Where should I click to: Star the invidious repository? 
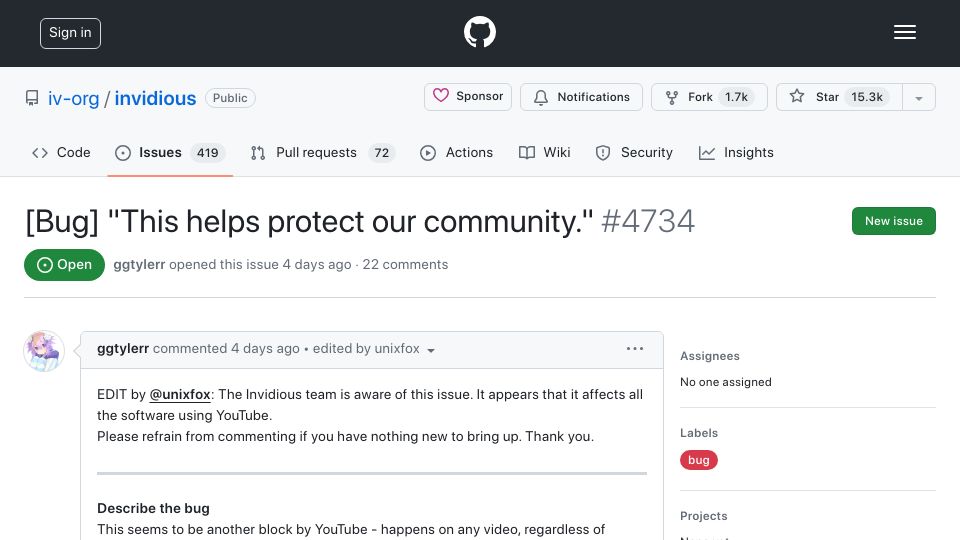click(x=839, y=97)
